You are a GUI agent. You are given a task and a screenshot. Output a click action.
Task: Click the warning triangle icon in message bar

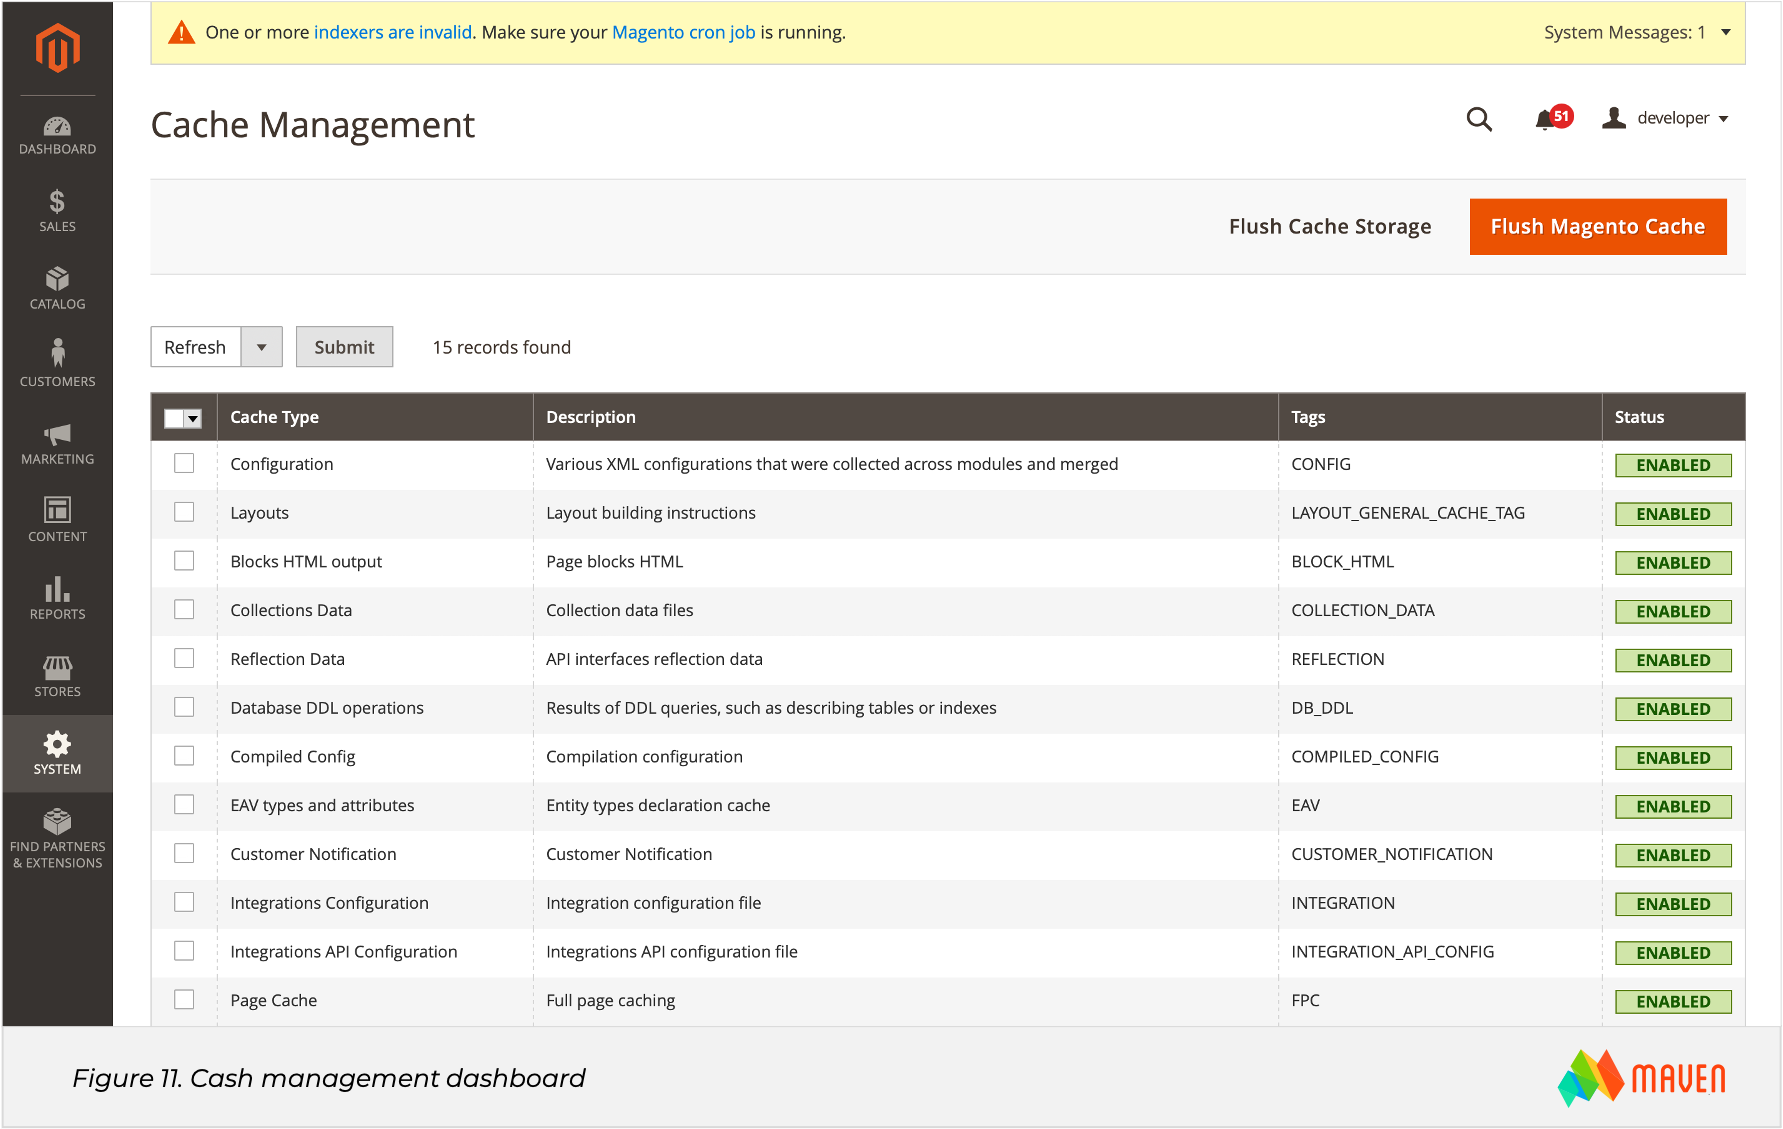pyautogui.click(x=181, y=33)
